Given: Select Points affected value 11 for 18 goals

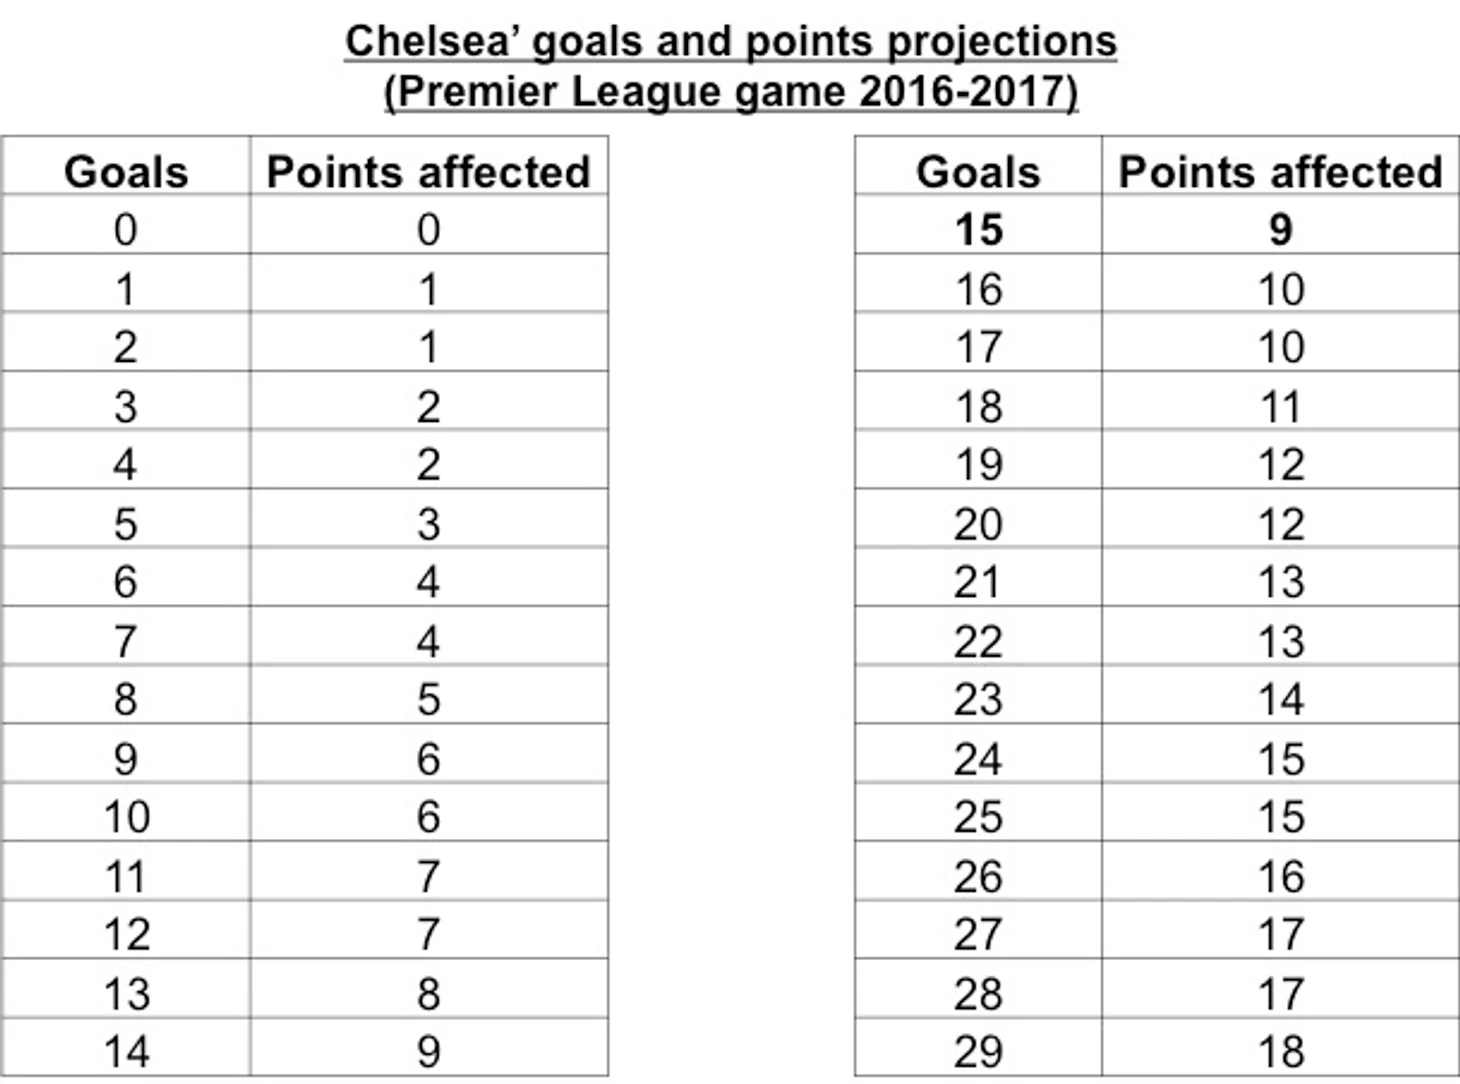Looking at the screenshot, I should coord(1280,407).
